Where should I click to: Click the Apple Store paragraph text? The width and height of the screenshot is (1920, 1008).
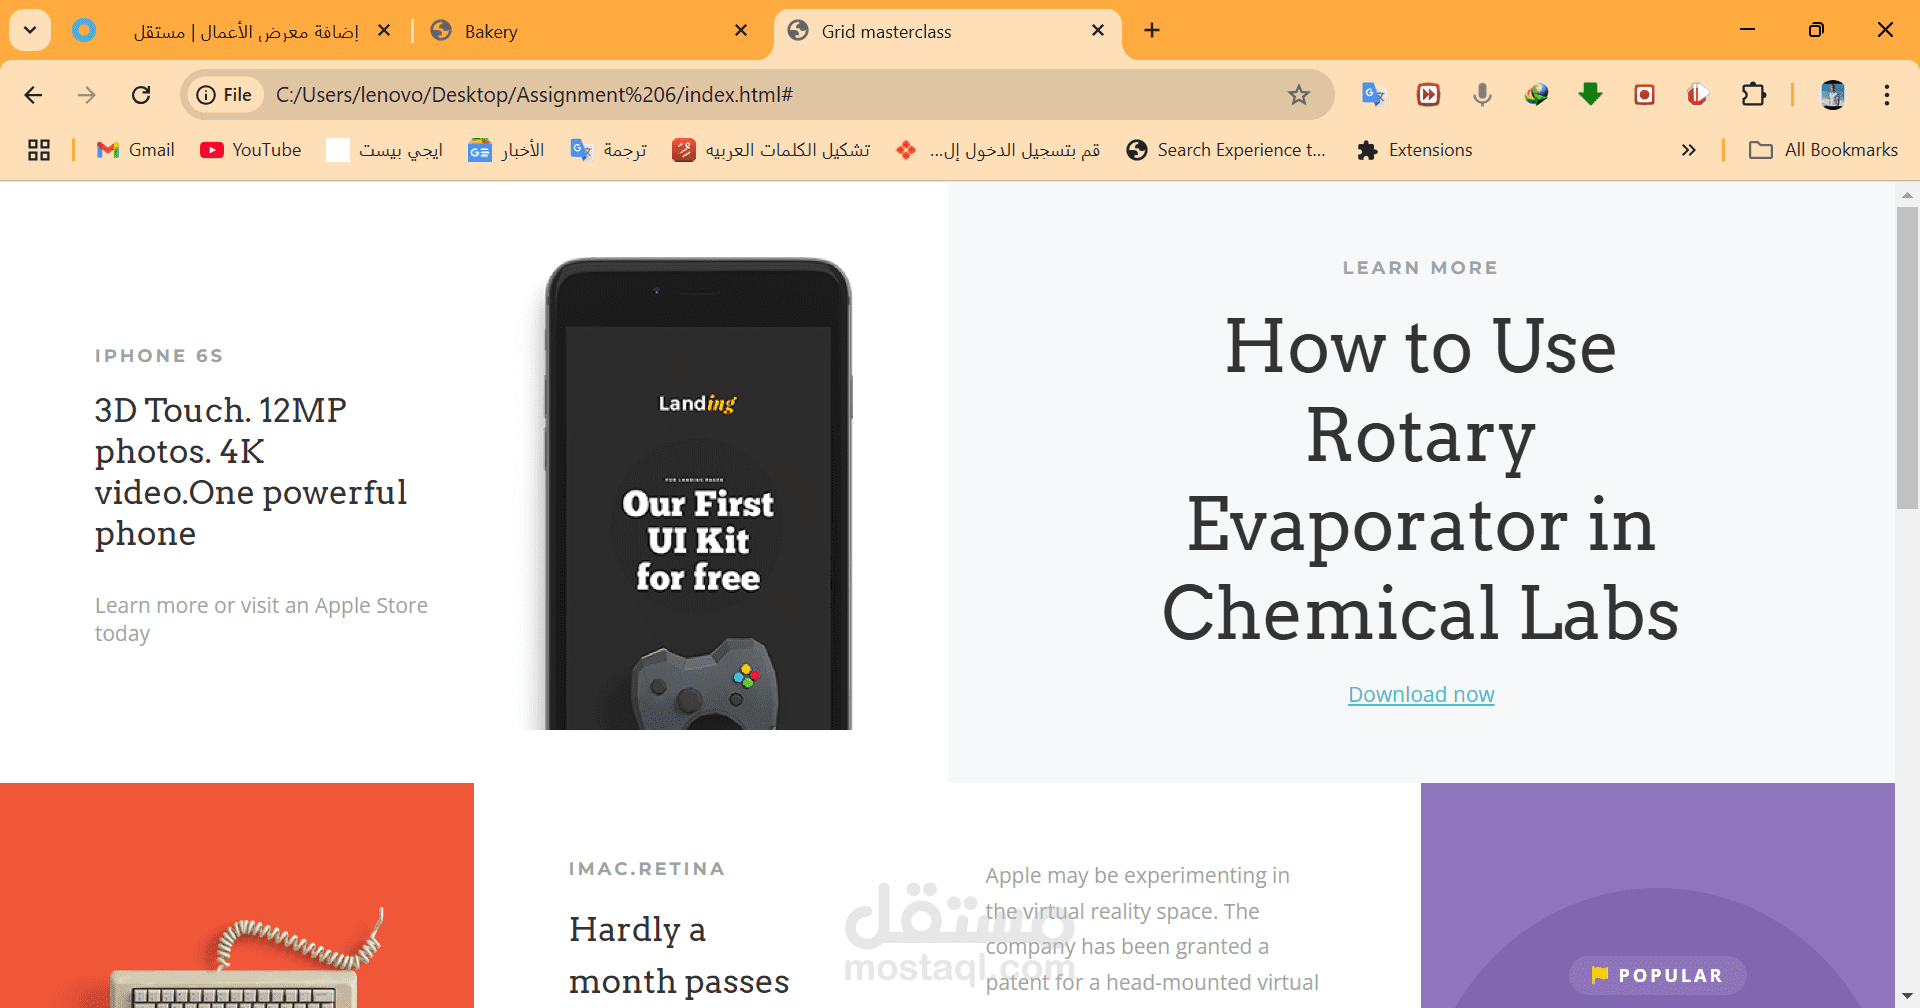point(261,620)
